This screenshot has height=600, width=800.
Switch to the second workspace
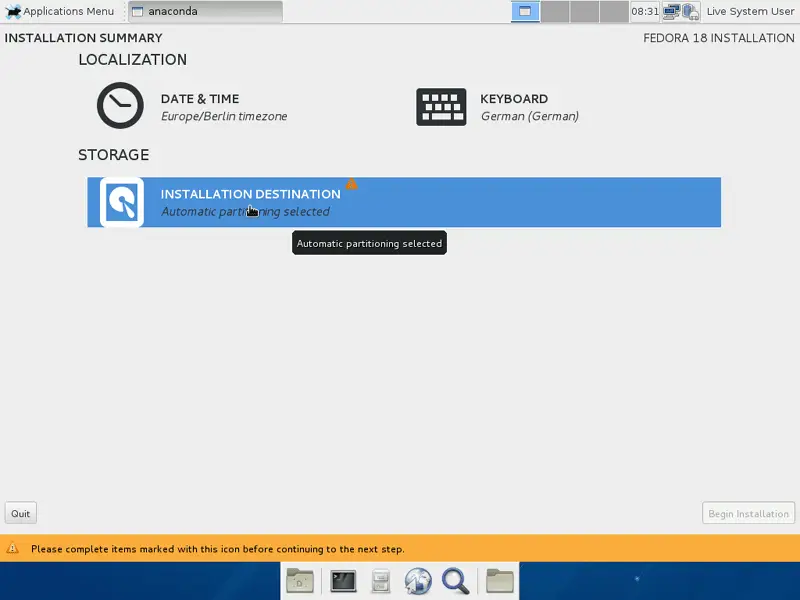coord(555,11)
